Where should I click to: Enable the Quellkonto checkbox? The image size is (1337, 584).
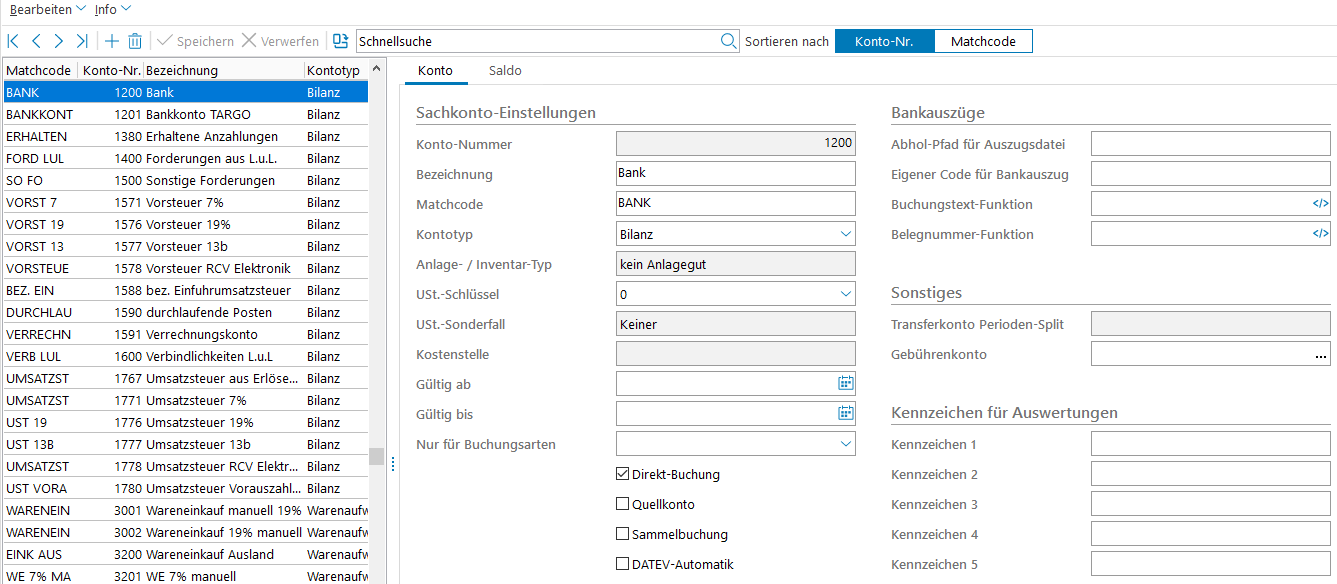pyautogui.click(x=623, y=505)
